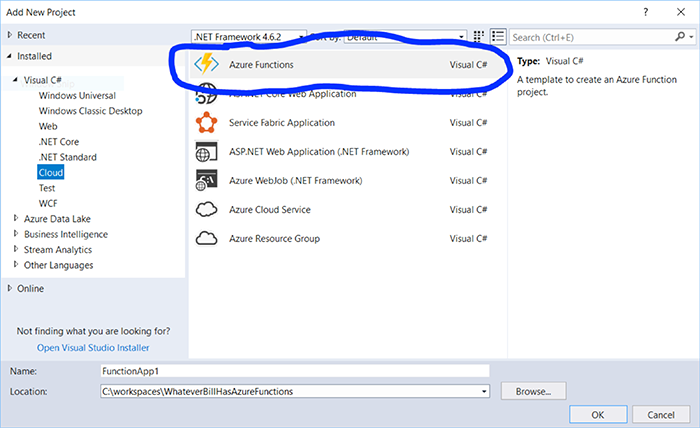The image size is (700, 428).
Task: Click the search magnifier icon
Action: tap(679, 37)
